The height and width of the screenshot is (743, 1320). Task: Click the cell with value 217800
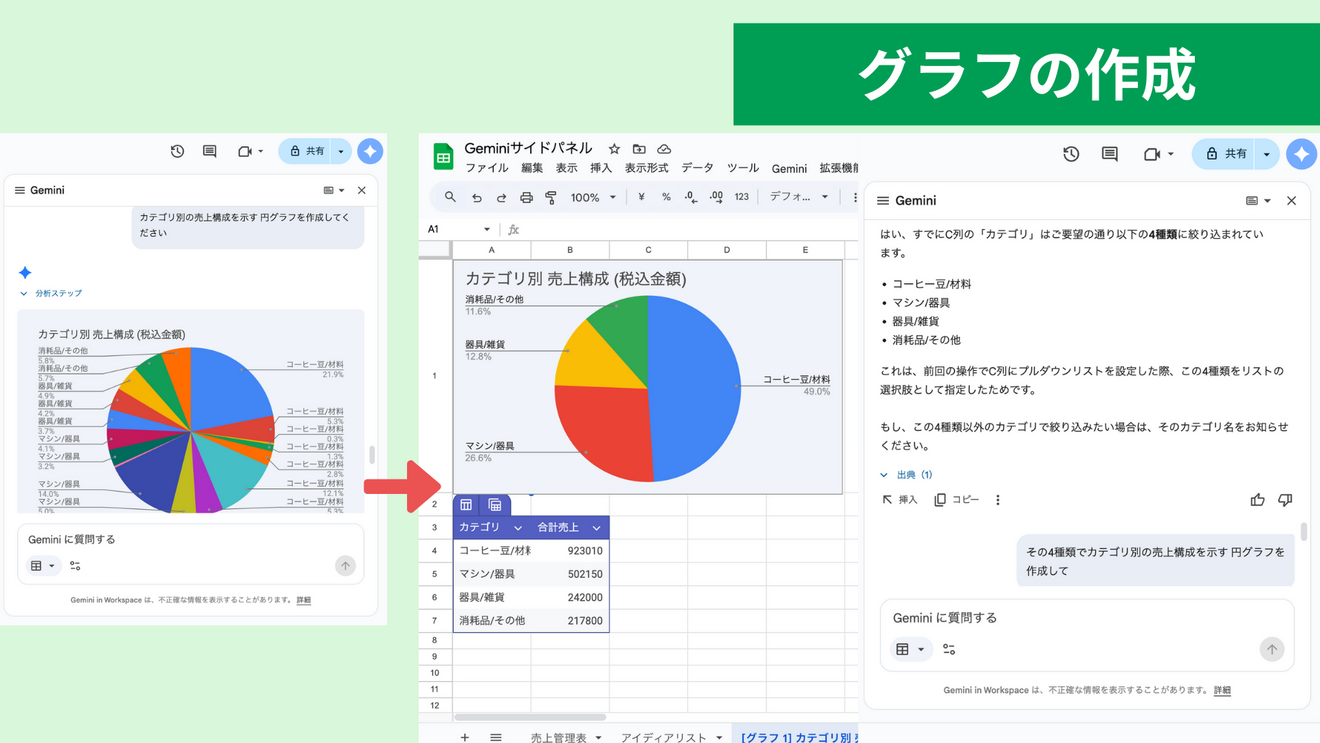pyautogui.click(x=570, y=621)
